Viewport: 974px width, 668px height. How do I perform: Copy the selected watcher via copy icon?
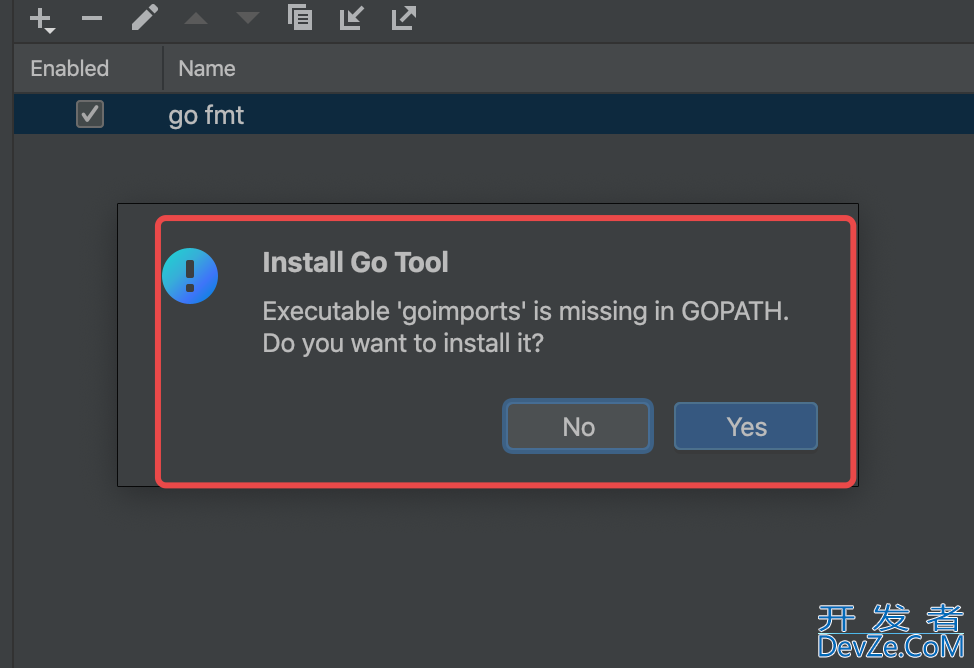tap(300, 17)
